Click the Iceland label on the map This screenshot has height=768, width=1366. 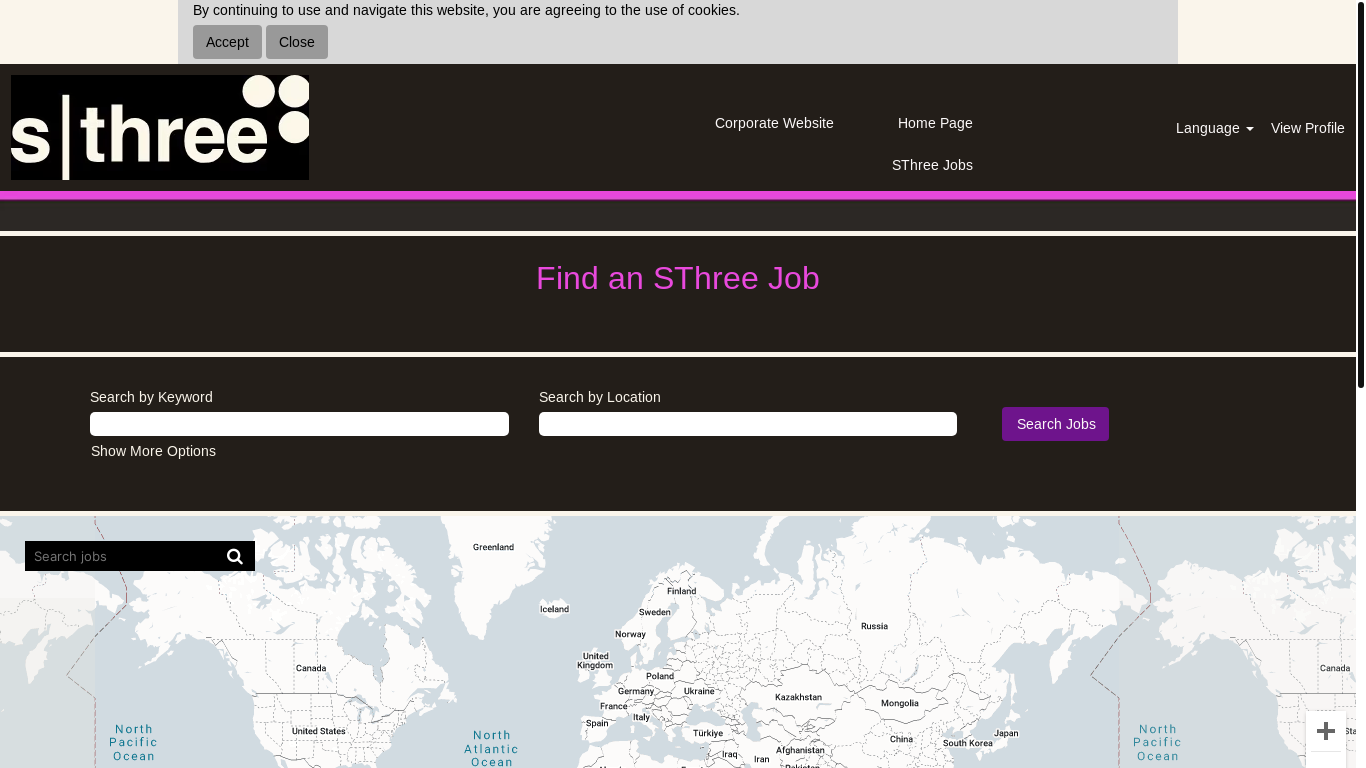pos(554,609)
